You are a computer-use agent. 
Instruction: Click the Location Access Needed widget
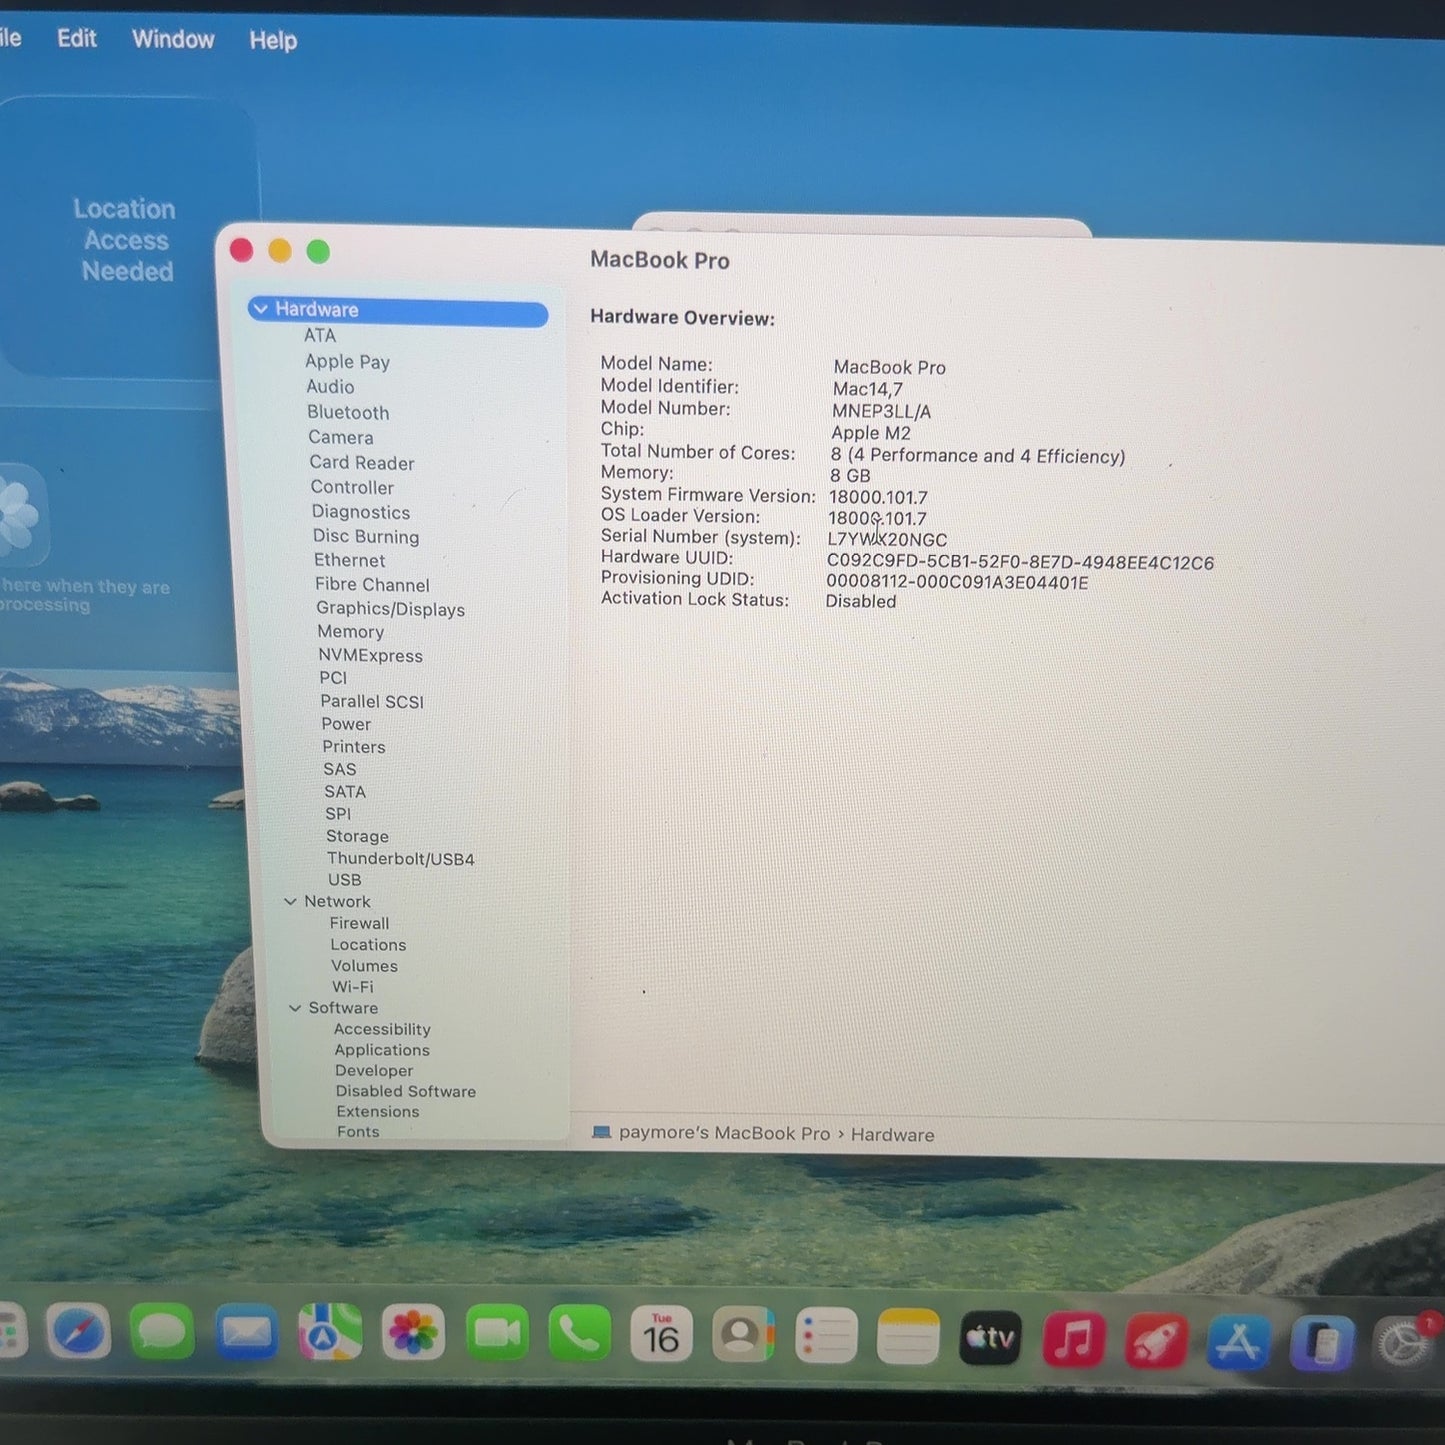127,239
